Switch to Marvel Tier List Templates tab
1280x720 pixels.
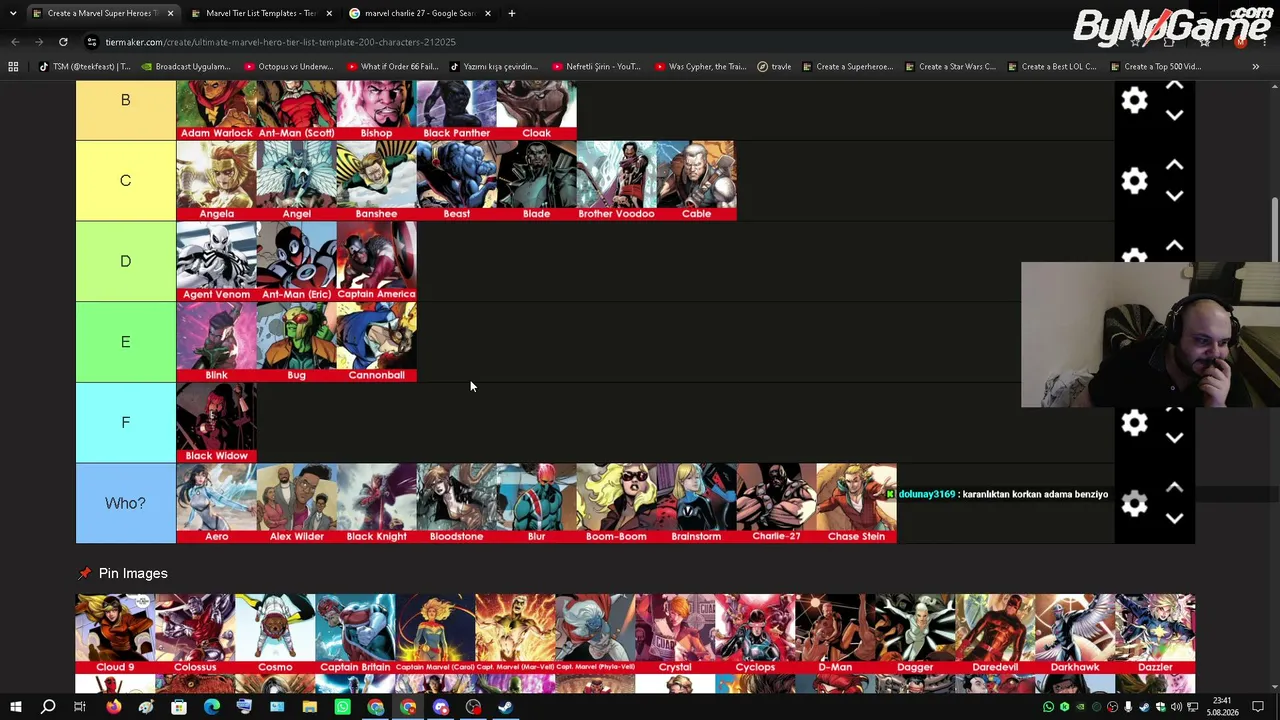260,13
